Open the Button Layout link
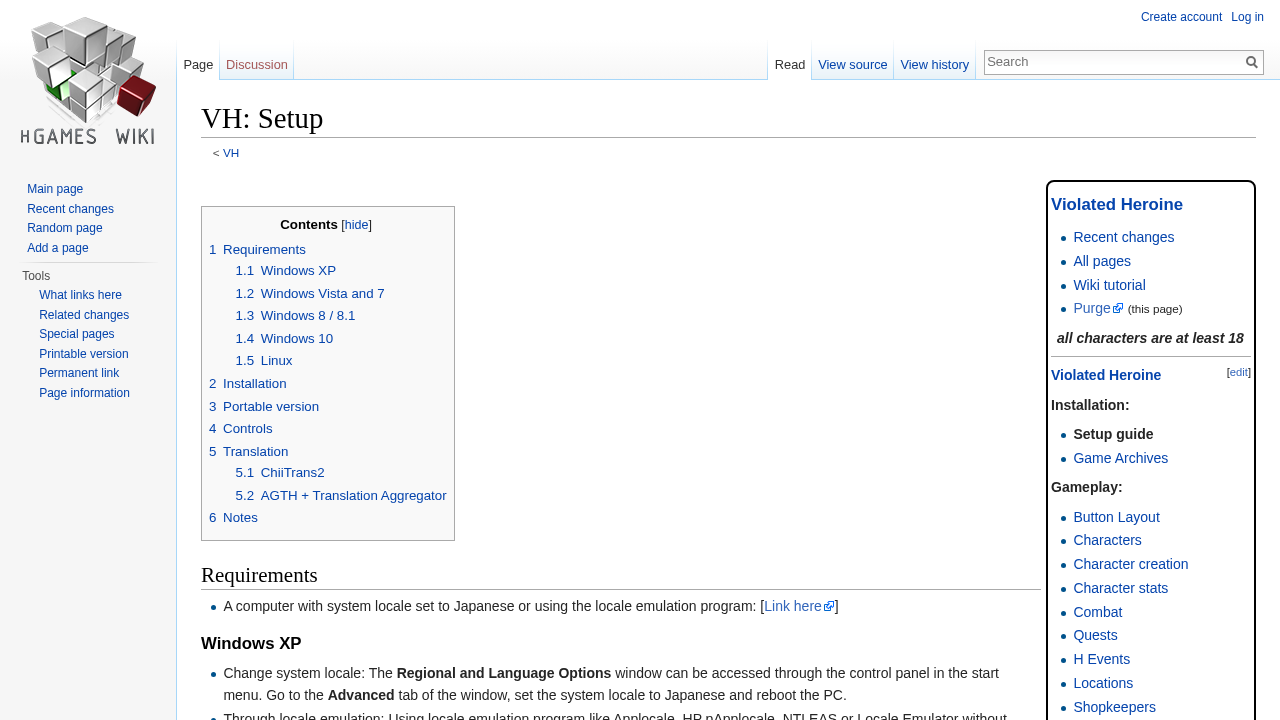The image size is (1280, 720). pos(1116,517)
